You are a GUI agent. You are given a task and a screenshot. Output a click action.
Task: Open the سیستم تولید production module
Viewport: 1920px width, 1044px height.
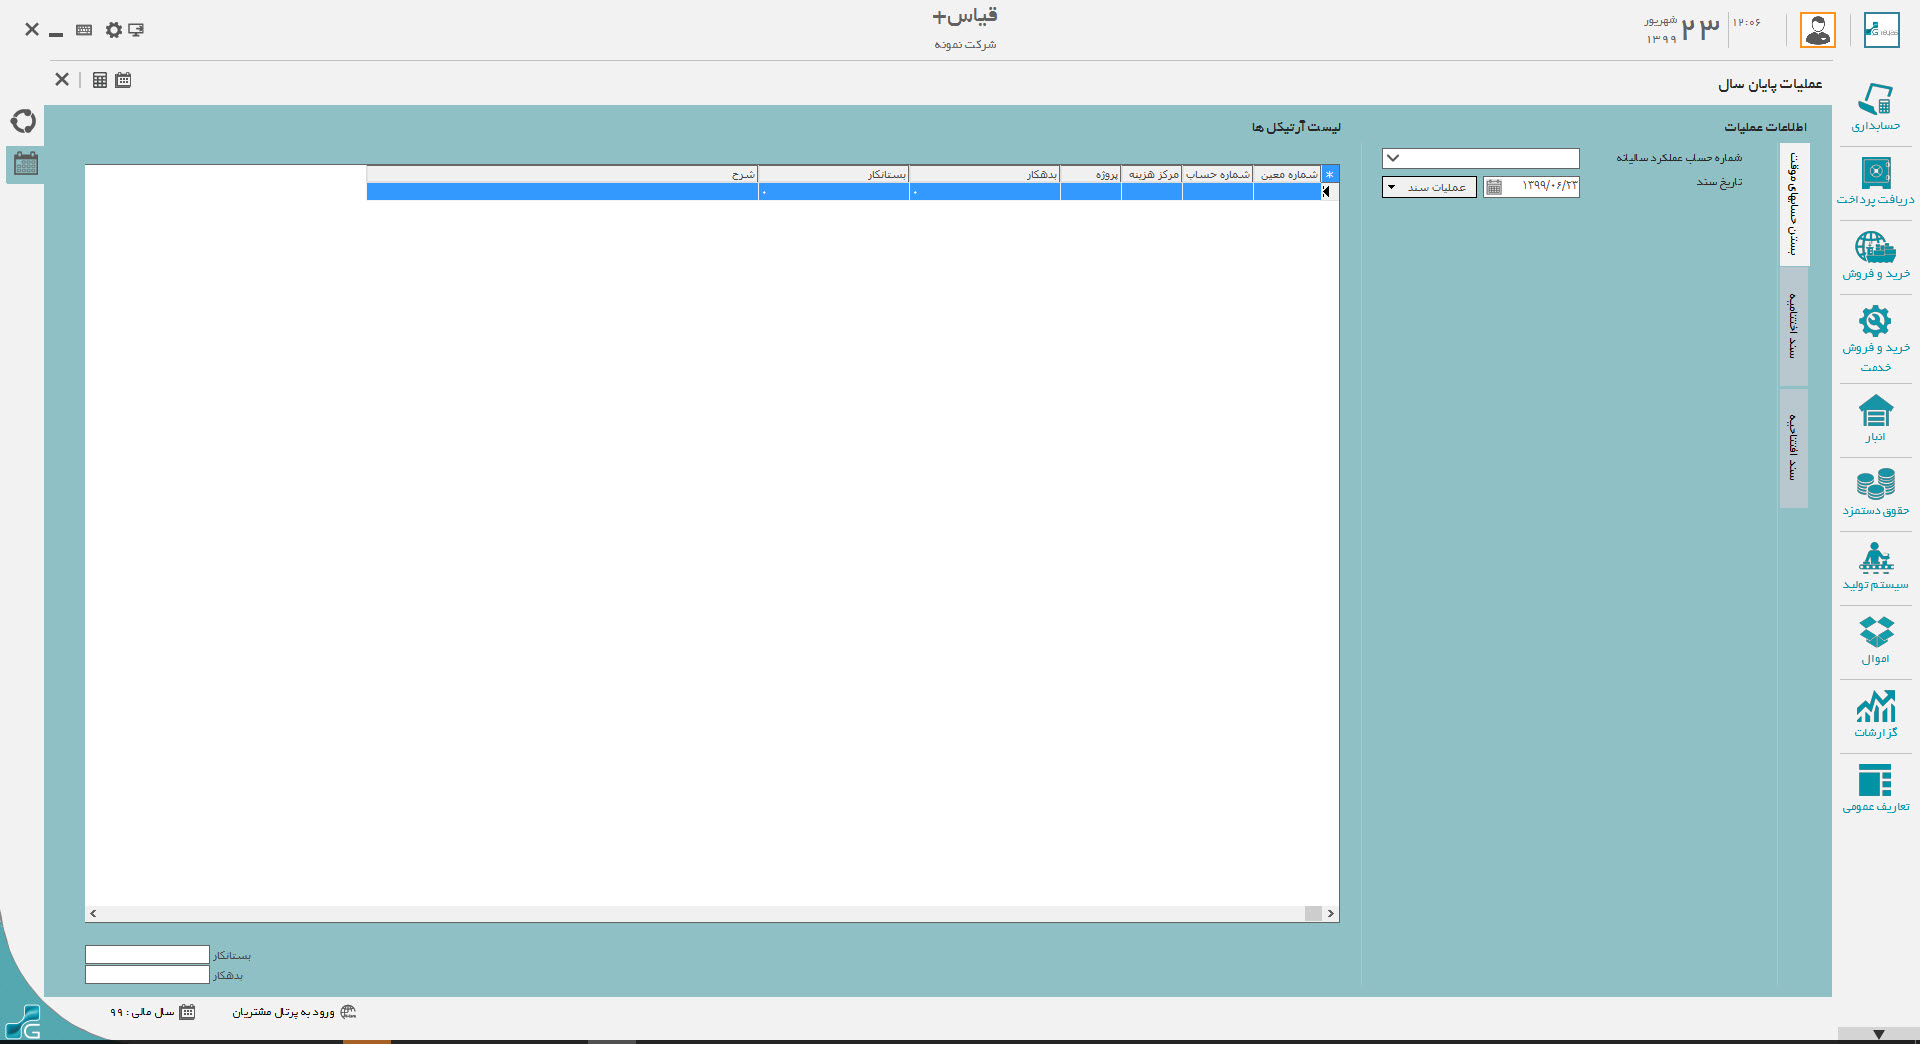tap(1875, 567)
